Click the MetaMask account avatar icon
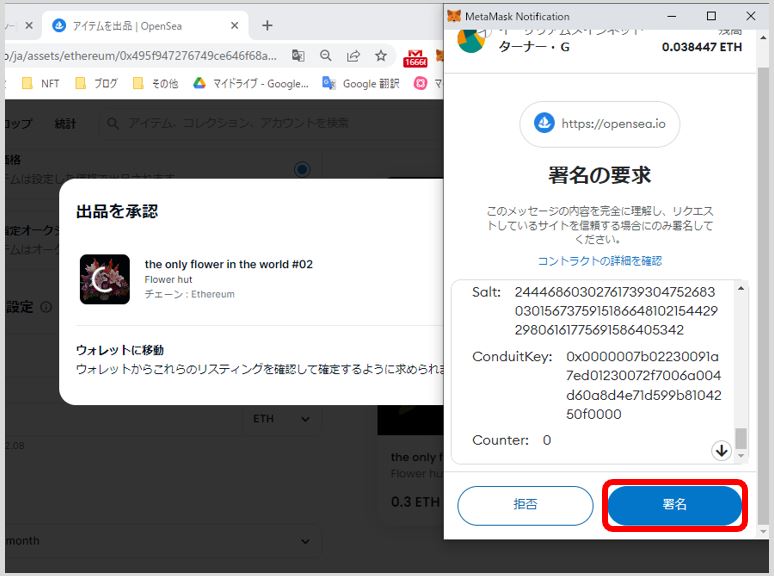Screen dimensions: 774x576 click(x=471, y=40)
